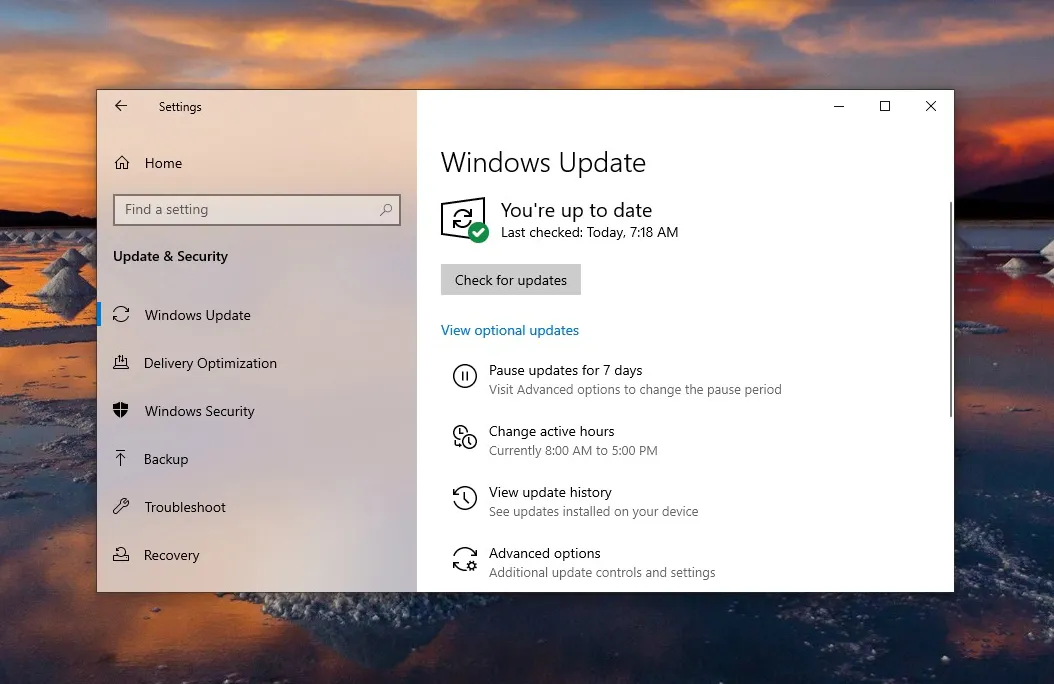Click the back arrow in Settings header
Image resolution: width=1054 pixels, height=684 pixels.
point(121,106)
